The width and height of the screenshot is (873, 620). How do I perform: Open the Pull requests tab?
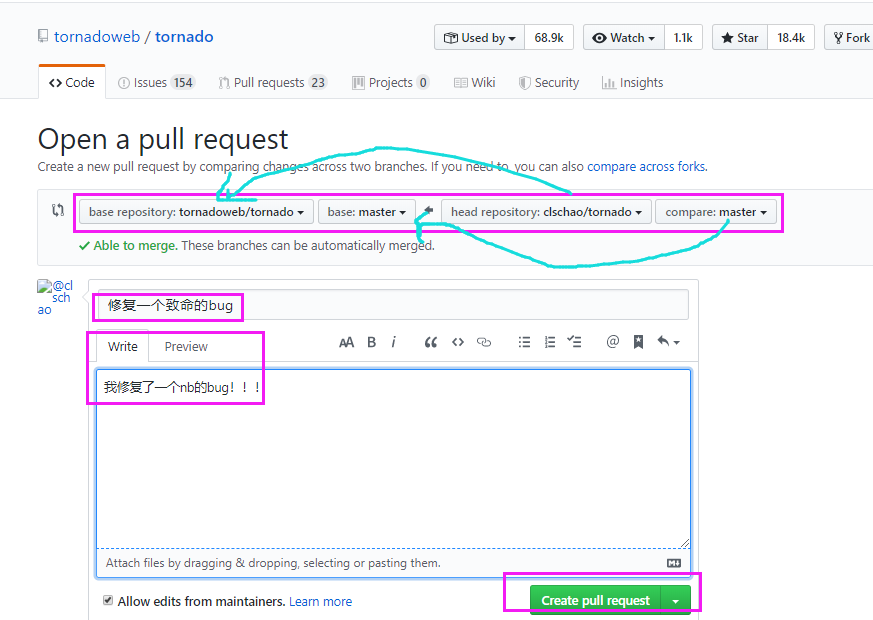tap(273, 82)
